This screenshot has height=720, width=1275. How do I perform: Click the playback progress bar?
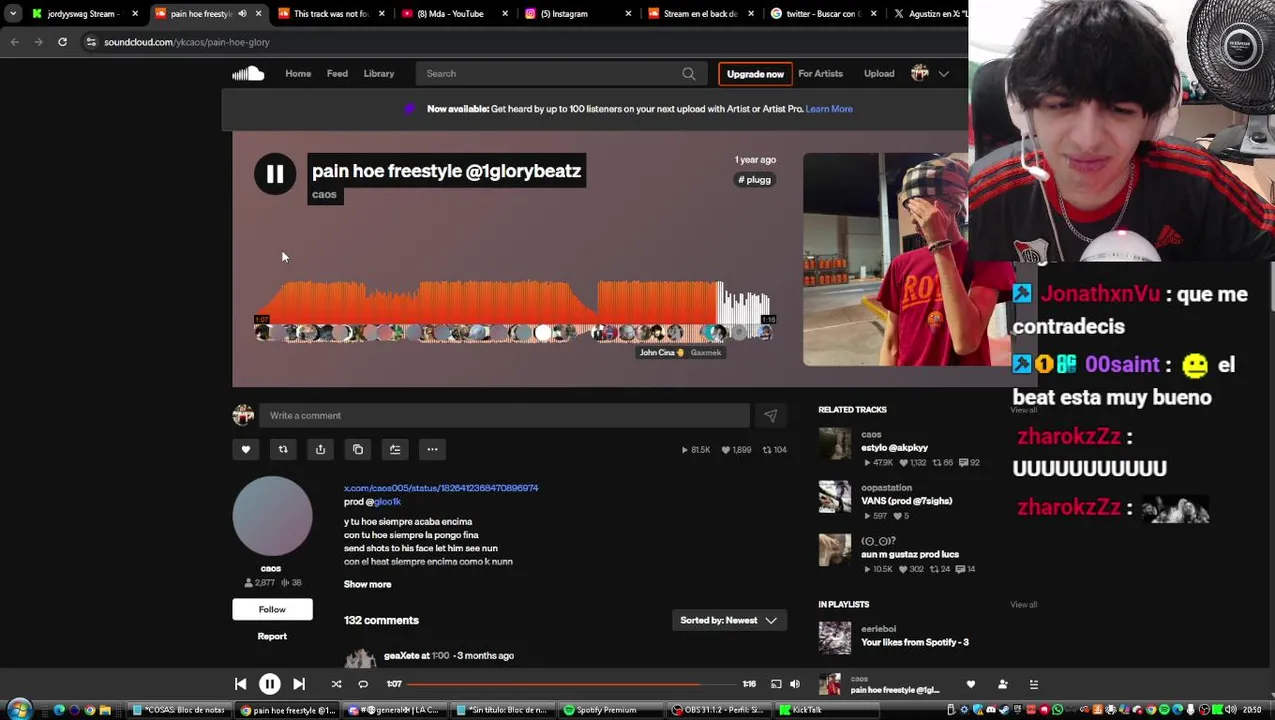coord(571,684)
